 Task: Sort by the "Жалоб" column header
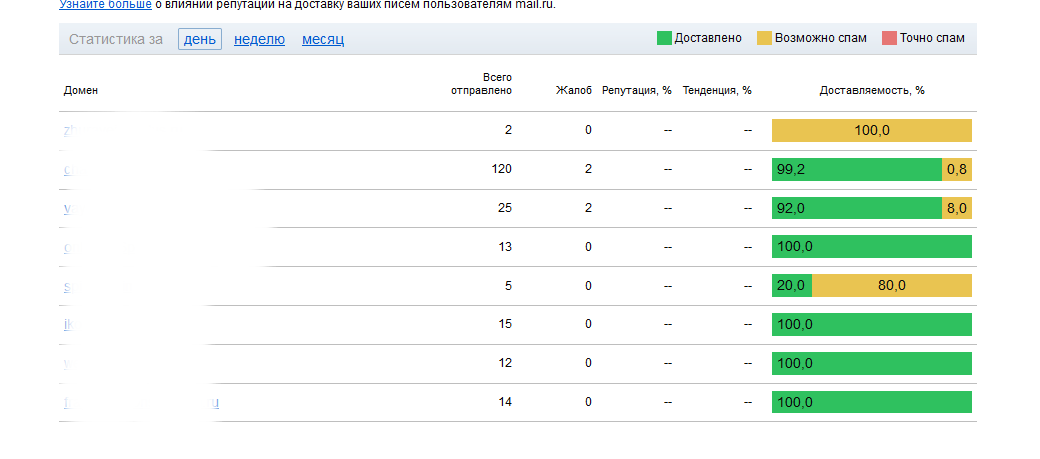pos(574,90)
